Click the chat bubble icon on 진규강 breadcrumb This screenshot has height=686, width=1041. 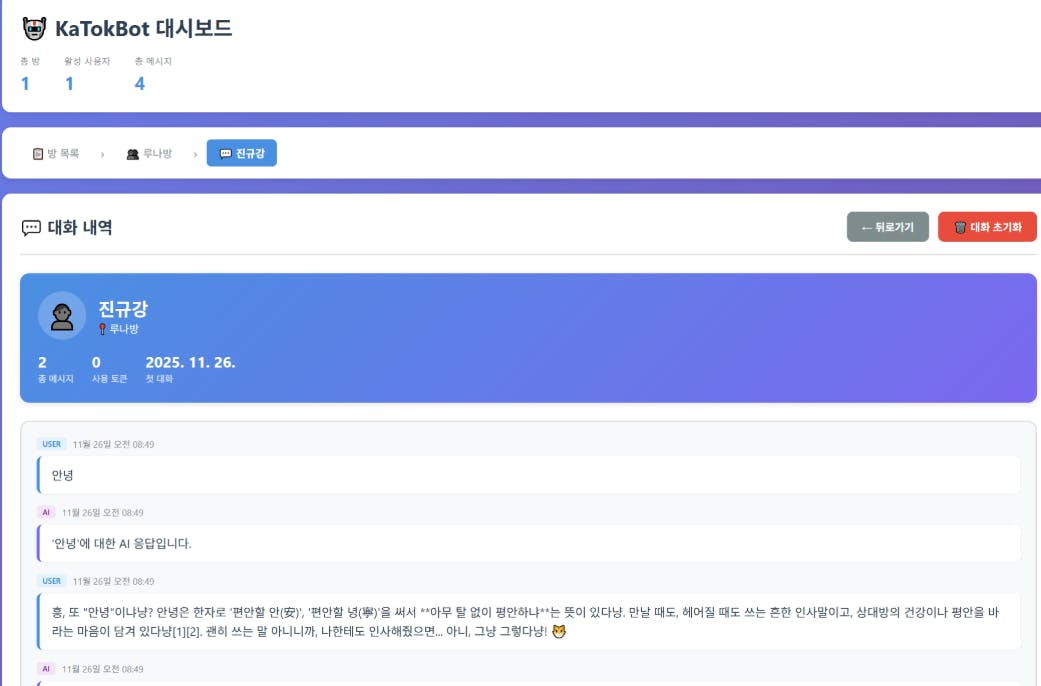225,153
